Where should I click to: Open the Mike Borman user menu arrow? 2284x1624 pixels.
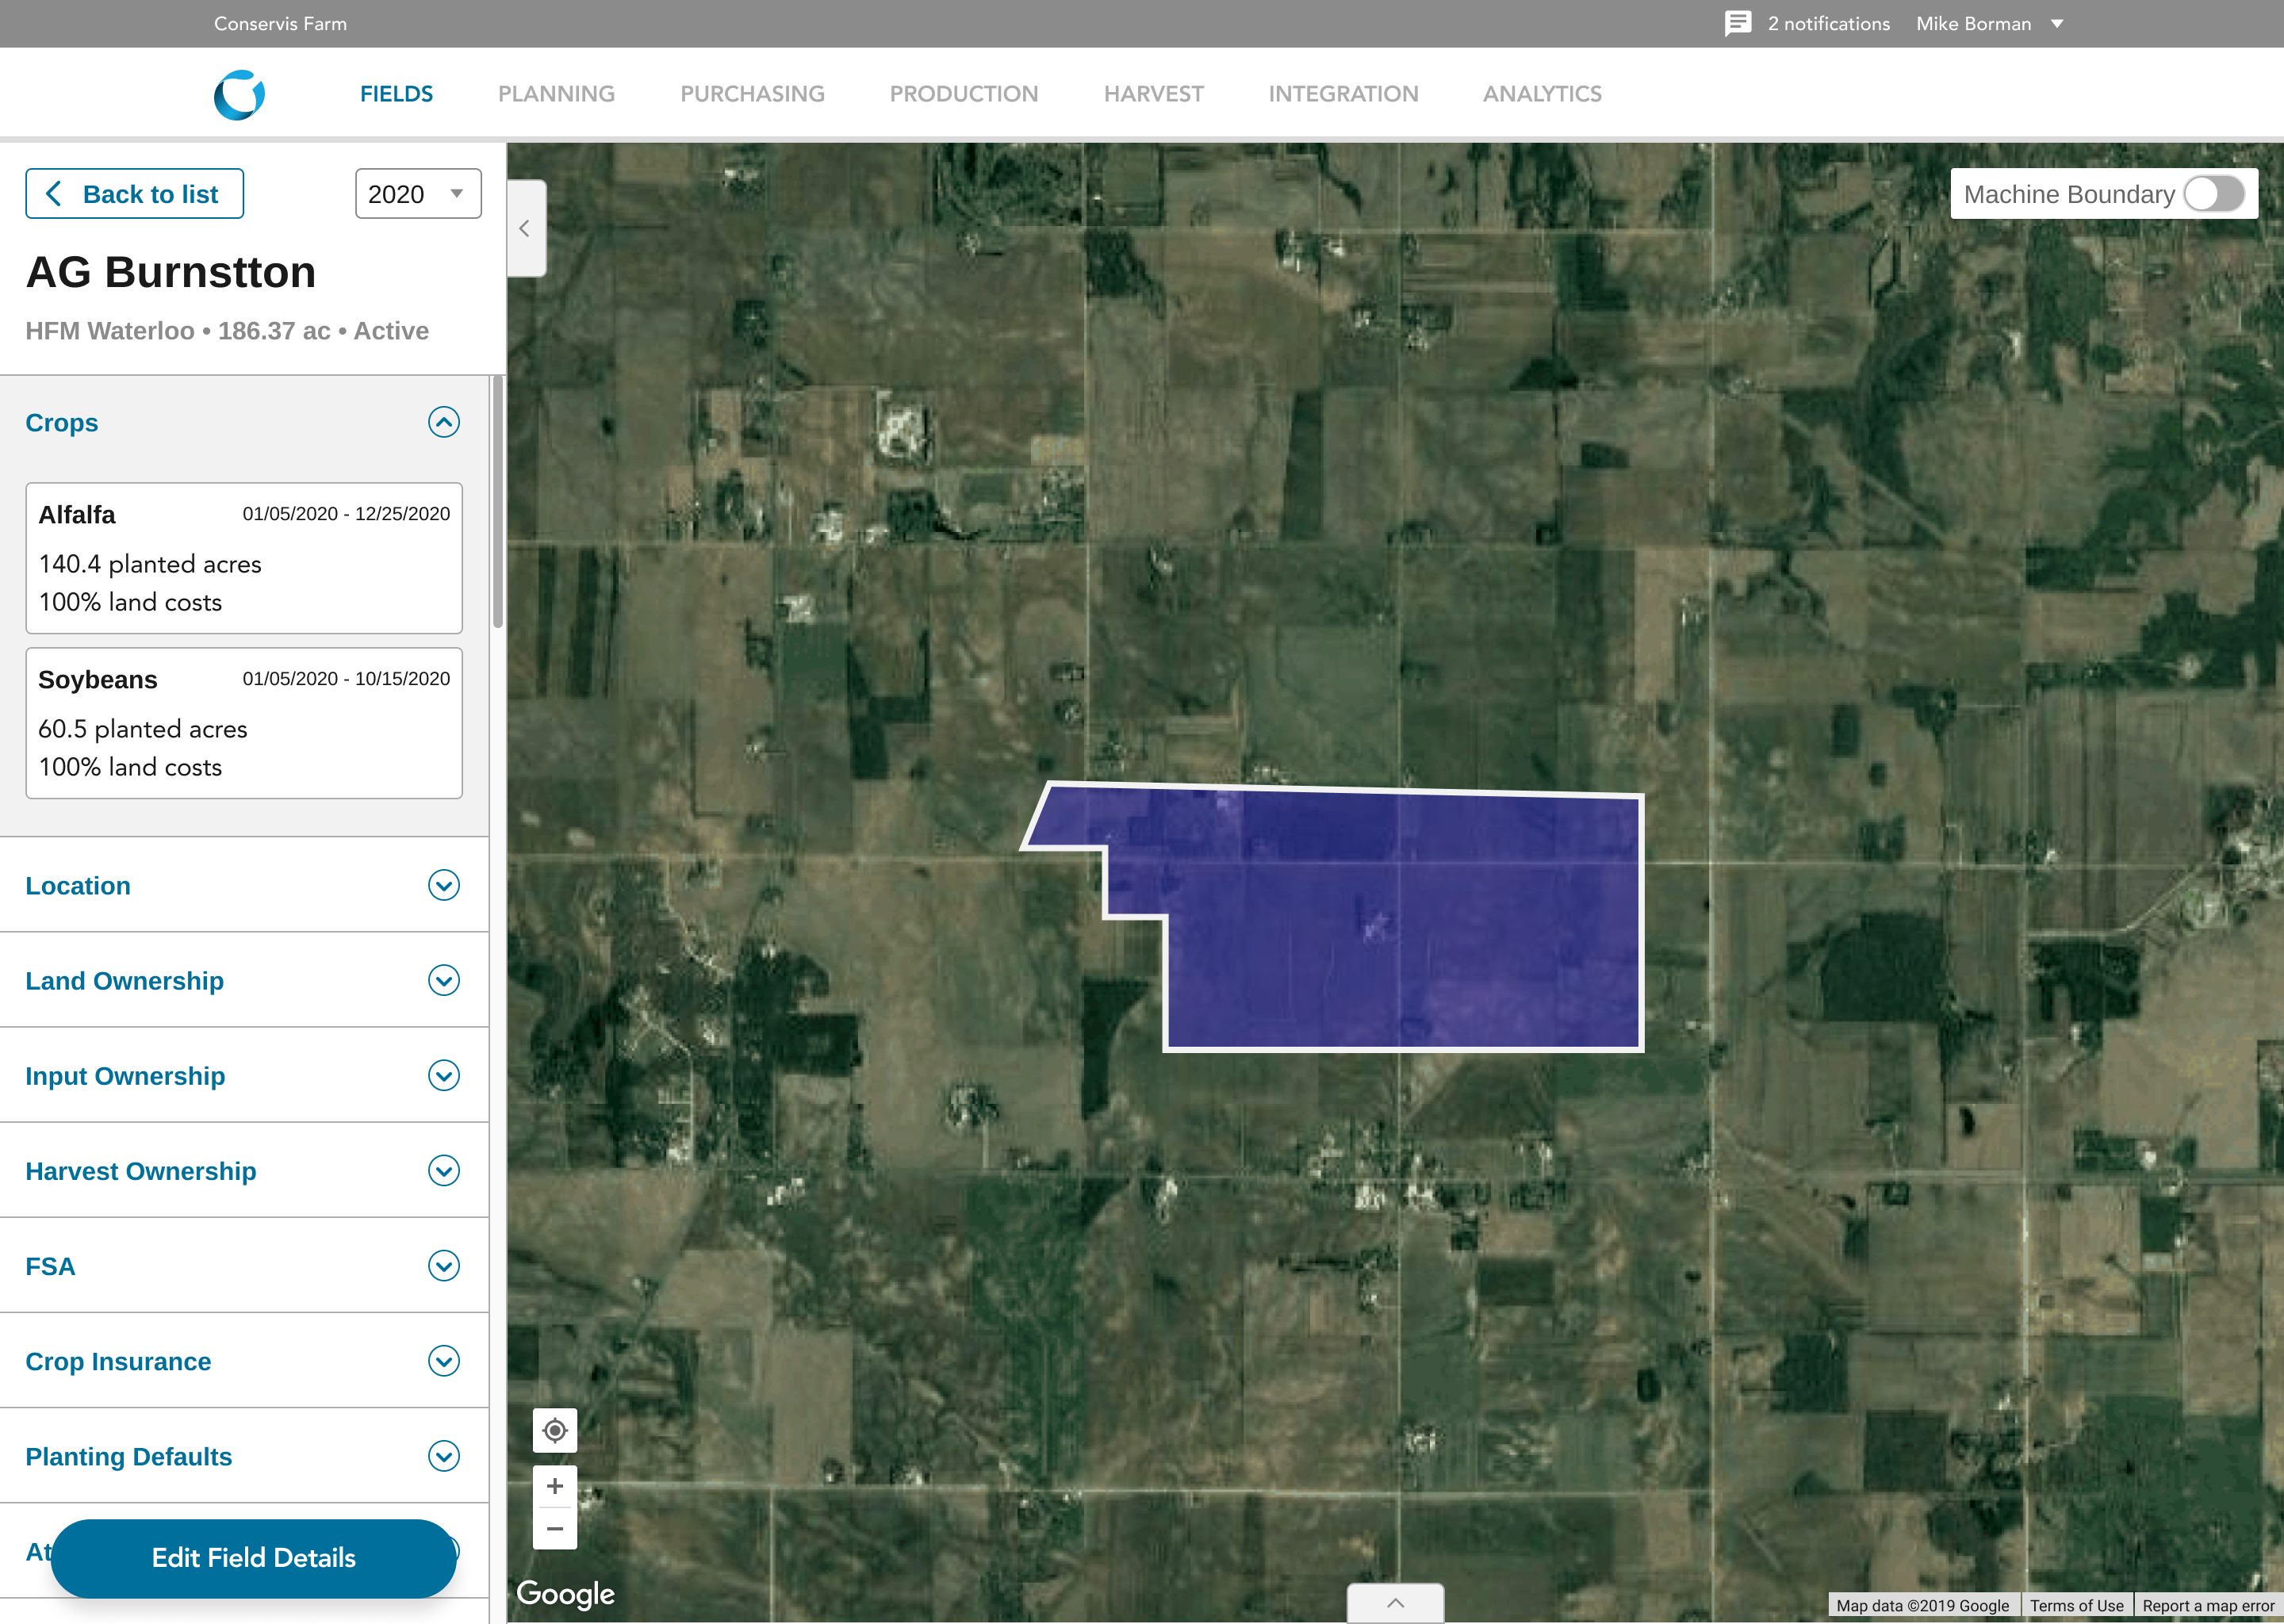[x=2057, y=23]
